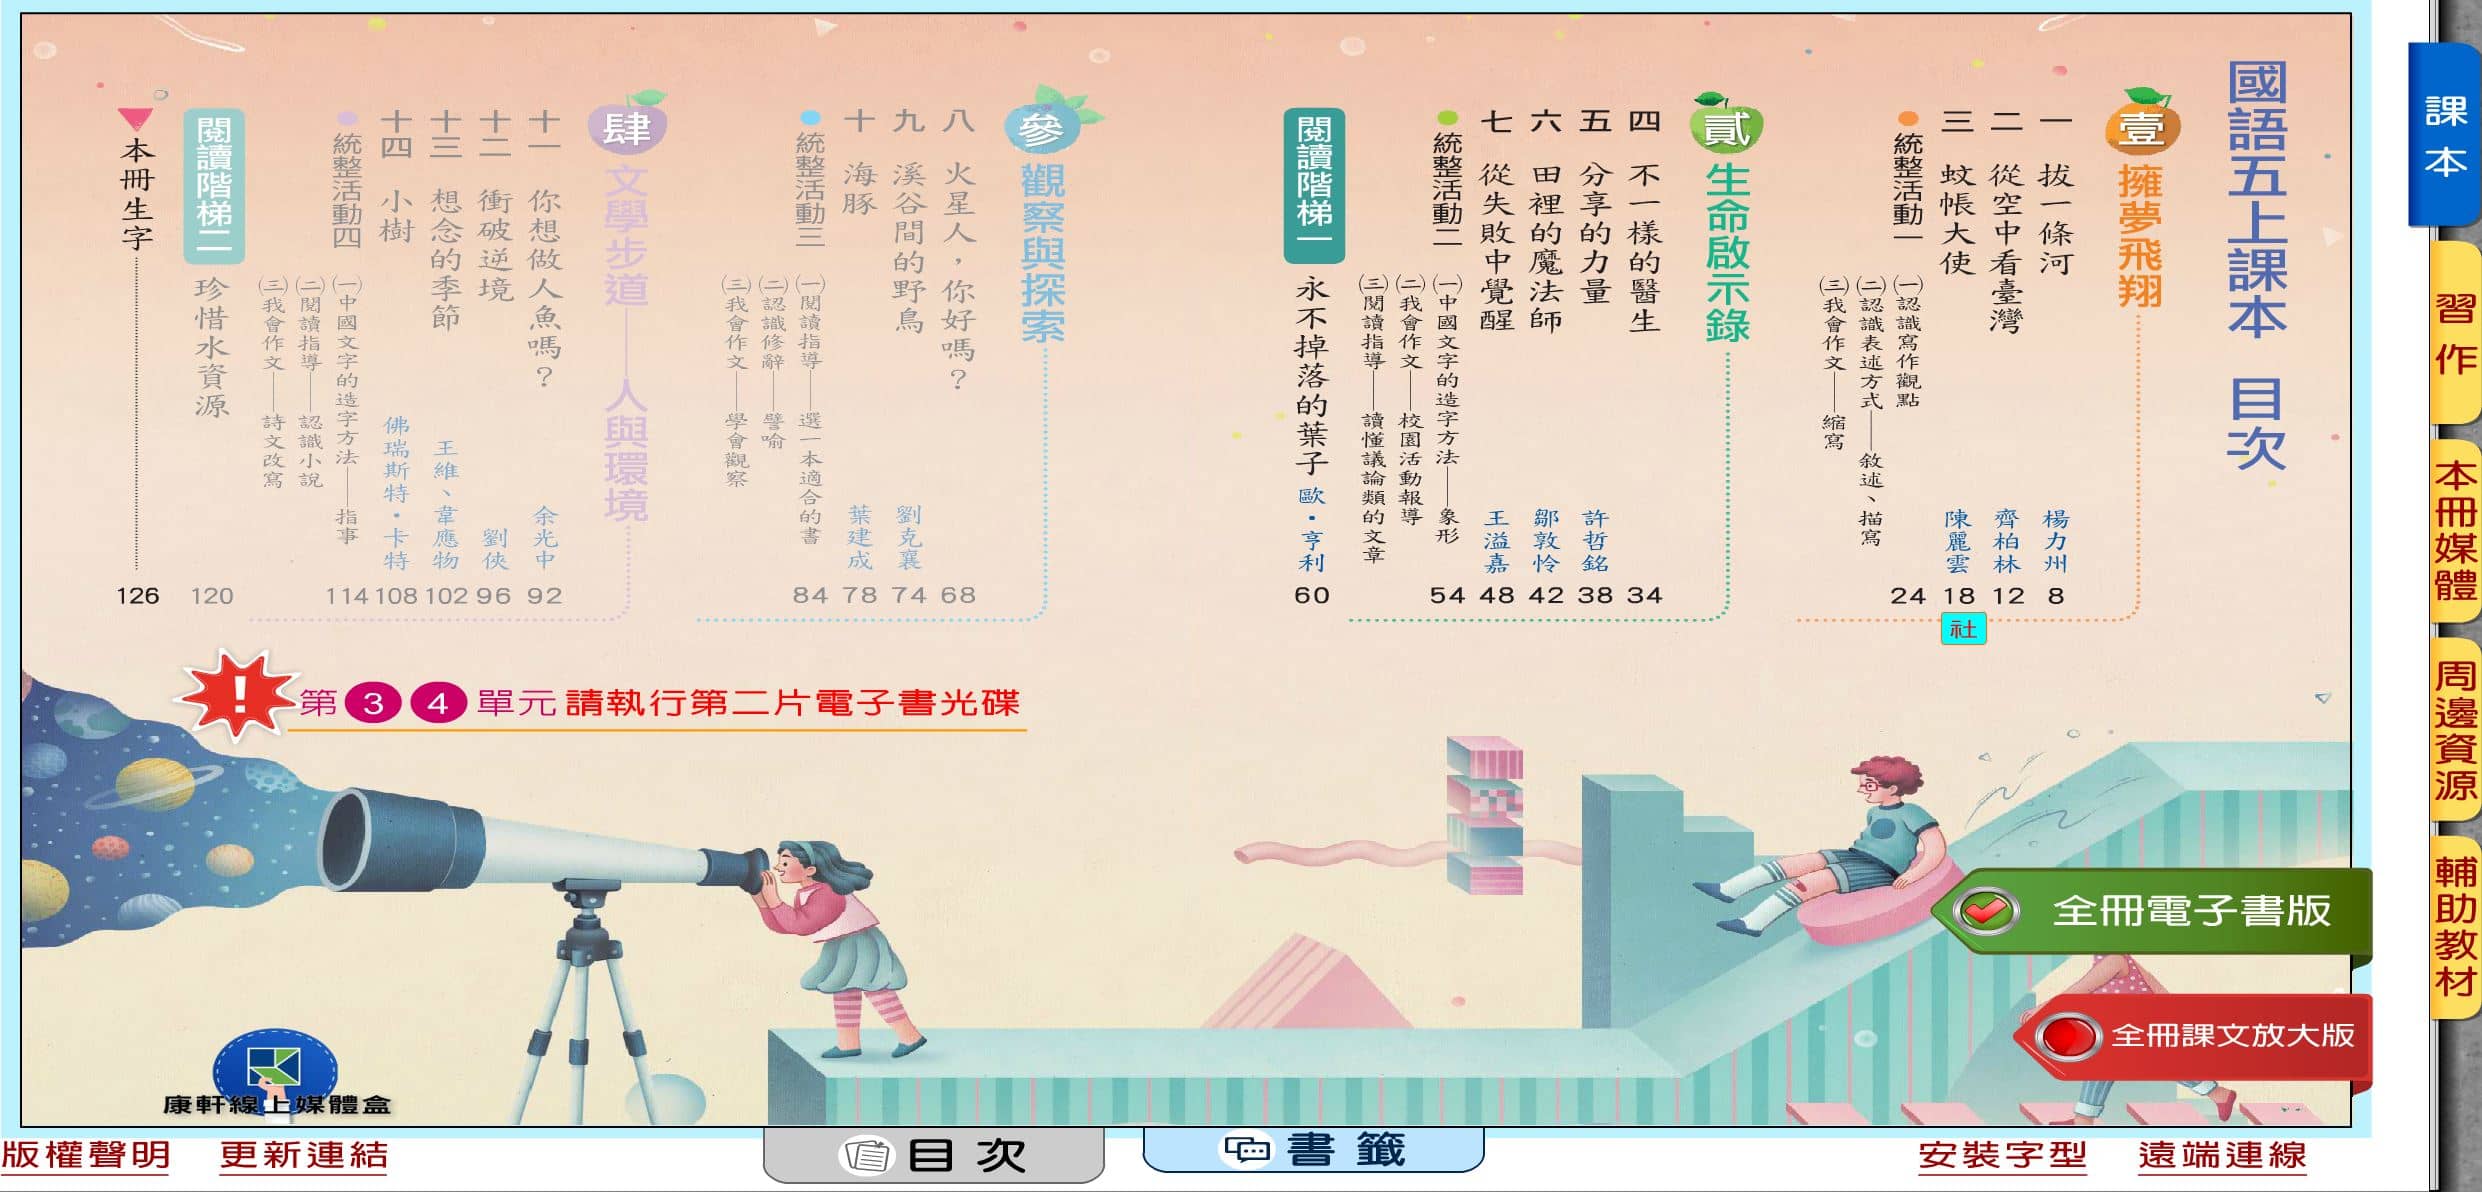Click the 閱讀階梯一 label
This screenshot has height=1192, width=2482.
[1314, 186]
